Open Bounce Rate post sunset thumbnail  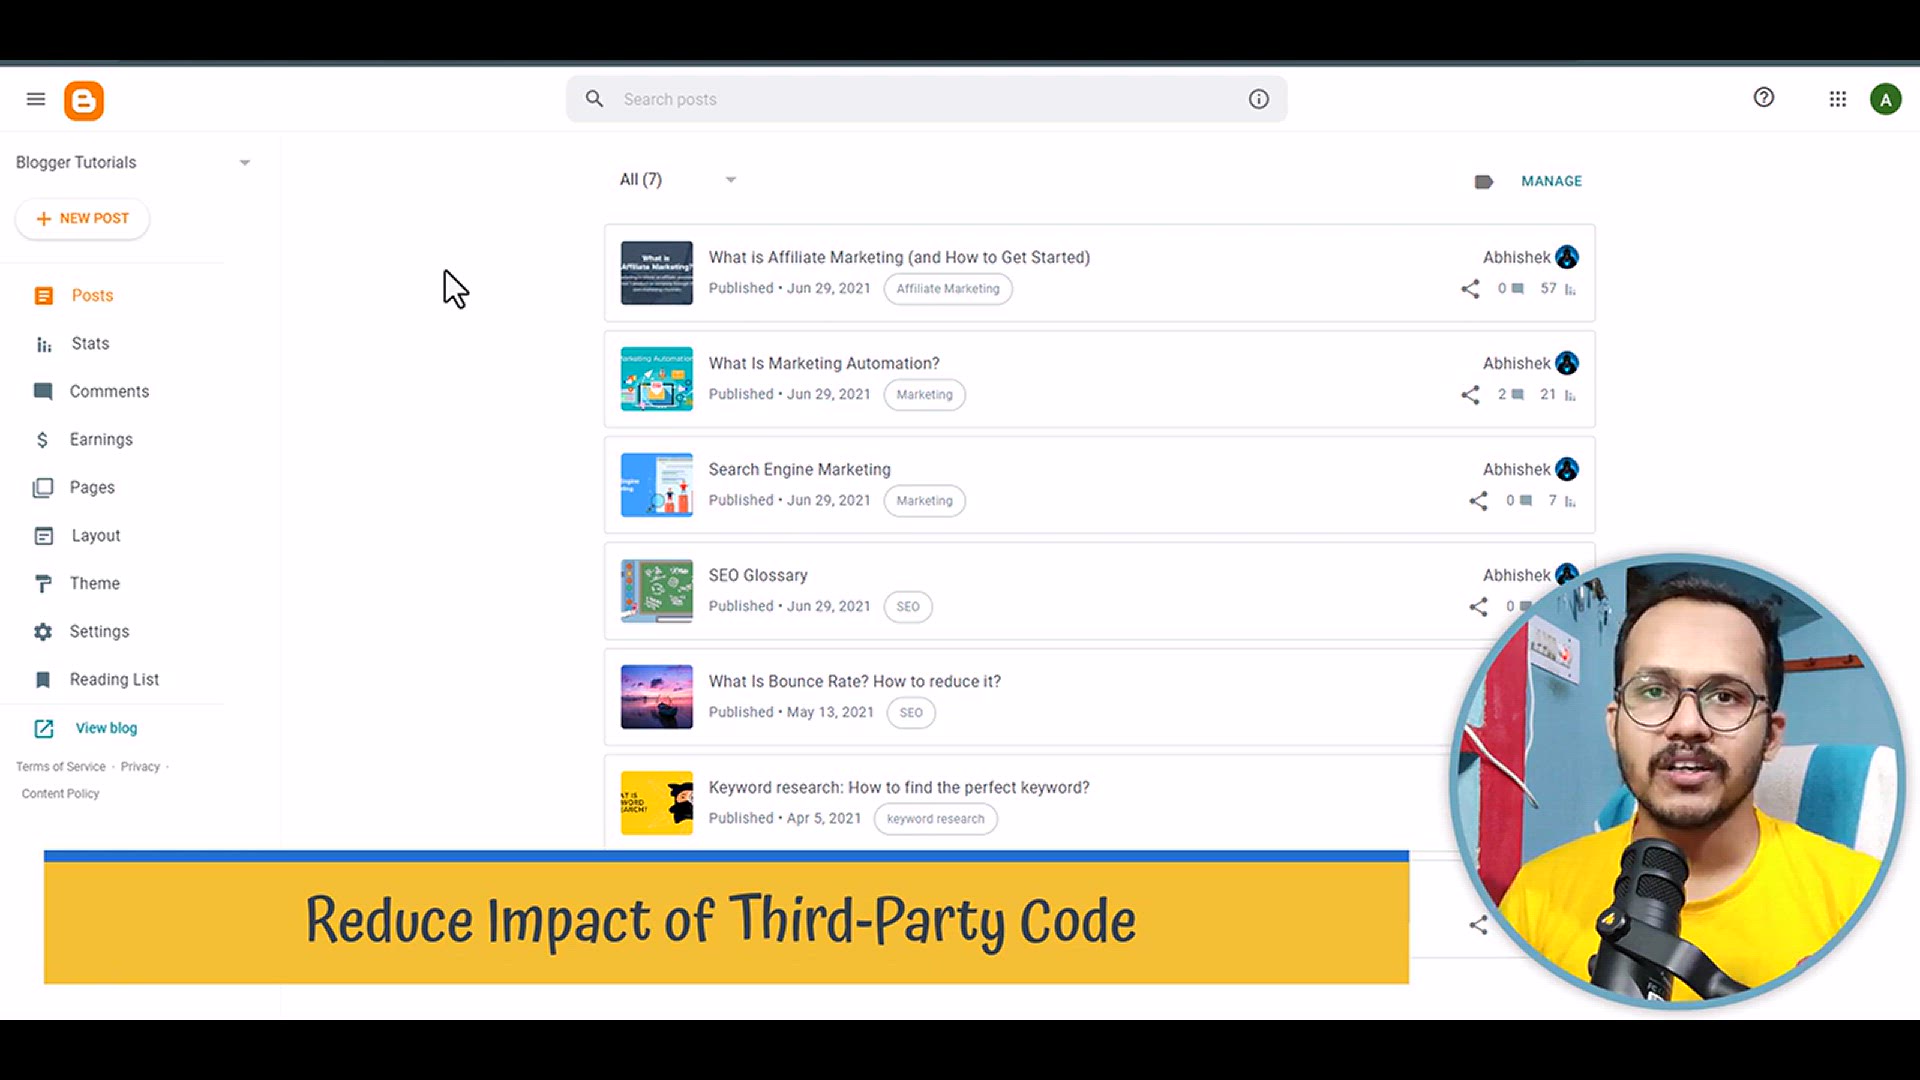coord(656,697)
